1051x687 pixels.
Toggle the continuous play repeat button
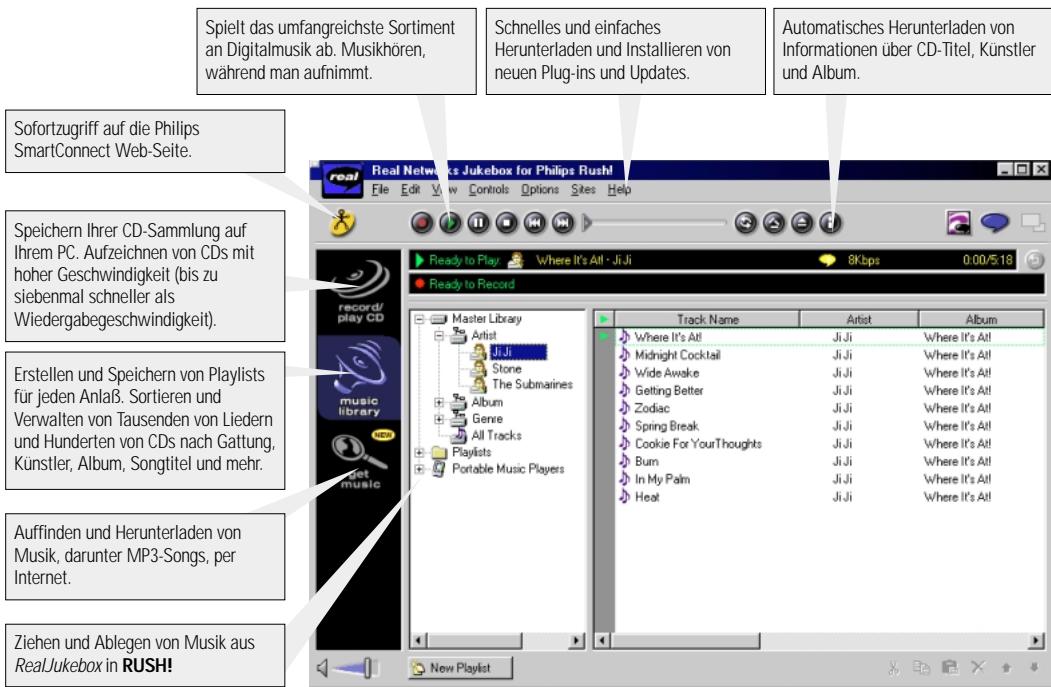point(745,223)
